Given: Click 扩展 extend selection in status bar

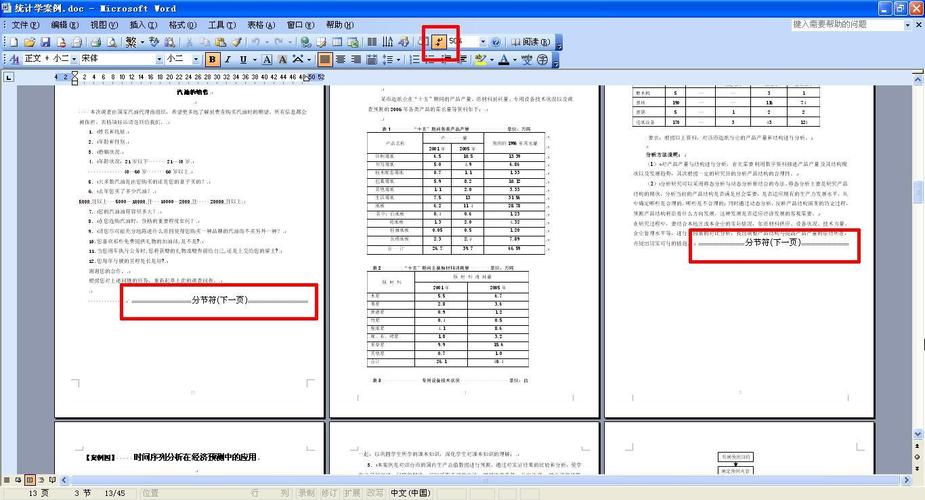Looking at the screenshot, I should (x=352, y=493).
